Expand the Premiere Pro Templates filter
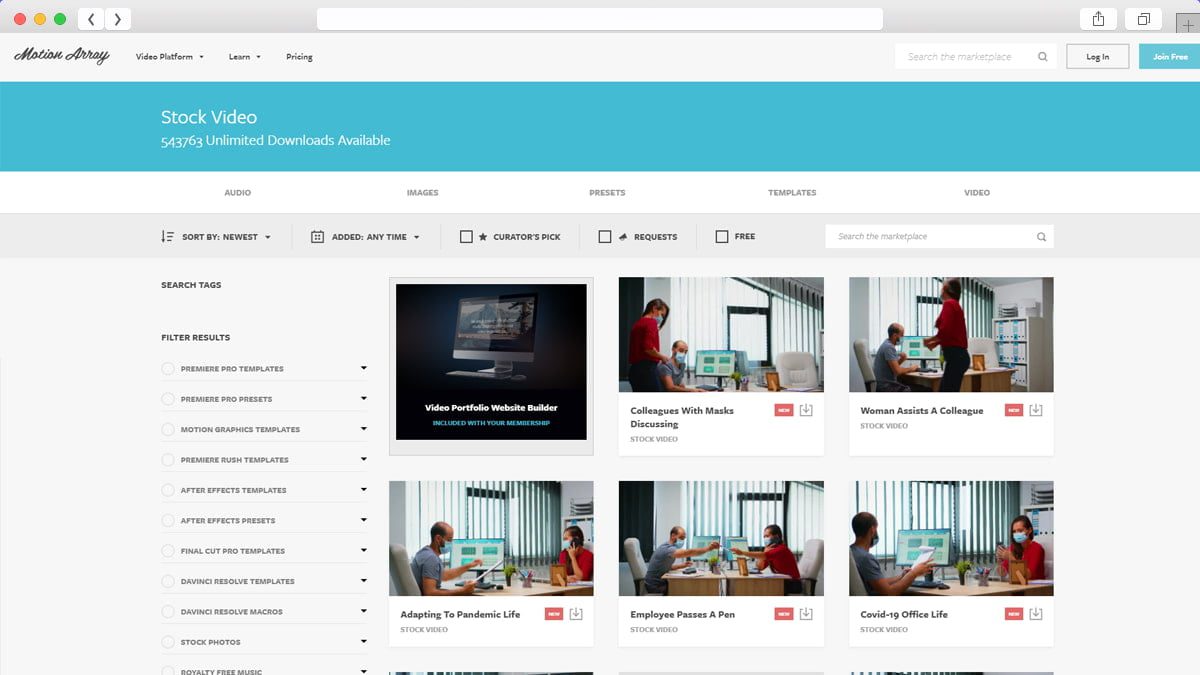Image resolution: width=1200 pixels, height=675 pixels. [x=362, y=368]
